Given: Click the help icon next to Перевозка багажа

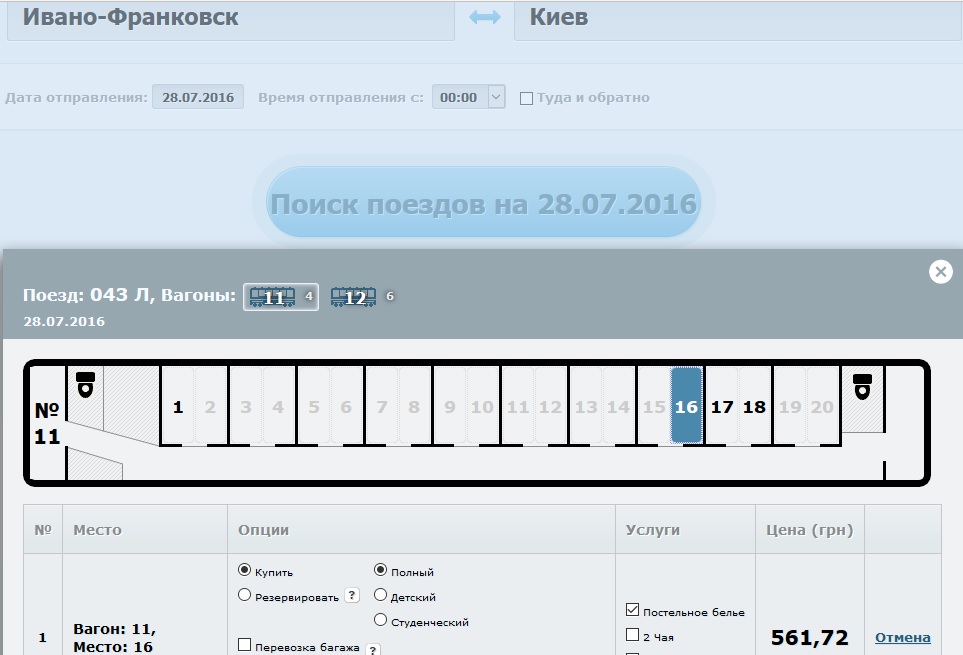Looking at the screenshot, I should [x=373, y=649].
